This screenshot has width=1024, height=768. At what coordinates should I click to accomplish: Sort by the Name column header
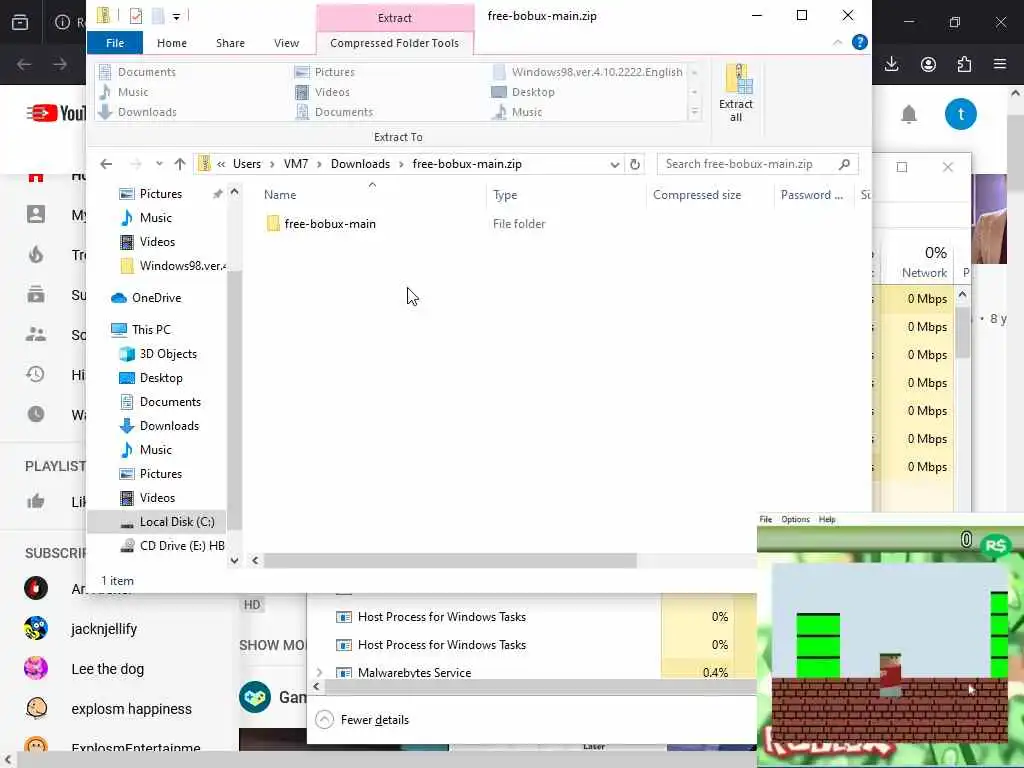[x=280, y=195]
